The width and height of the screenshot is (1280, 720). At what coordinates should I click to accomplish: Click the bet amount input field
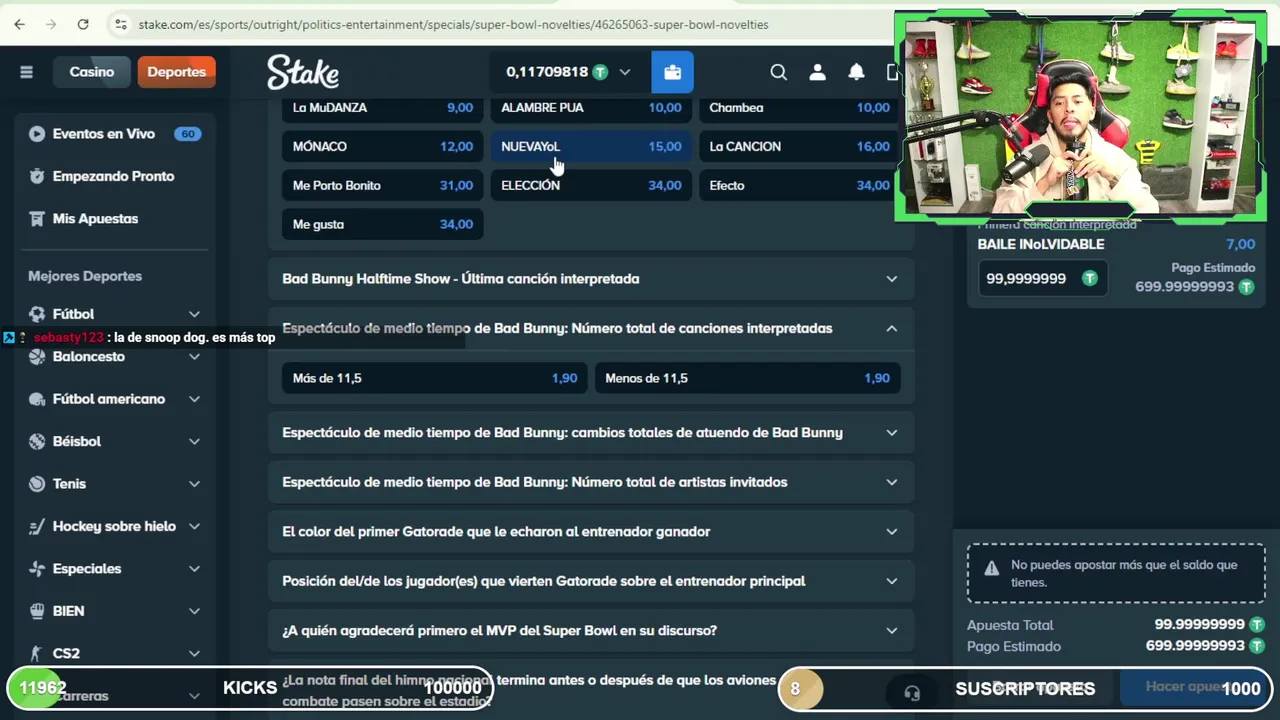1043,279
